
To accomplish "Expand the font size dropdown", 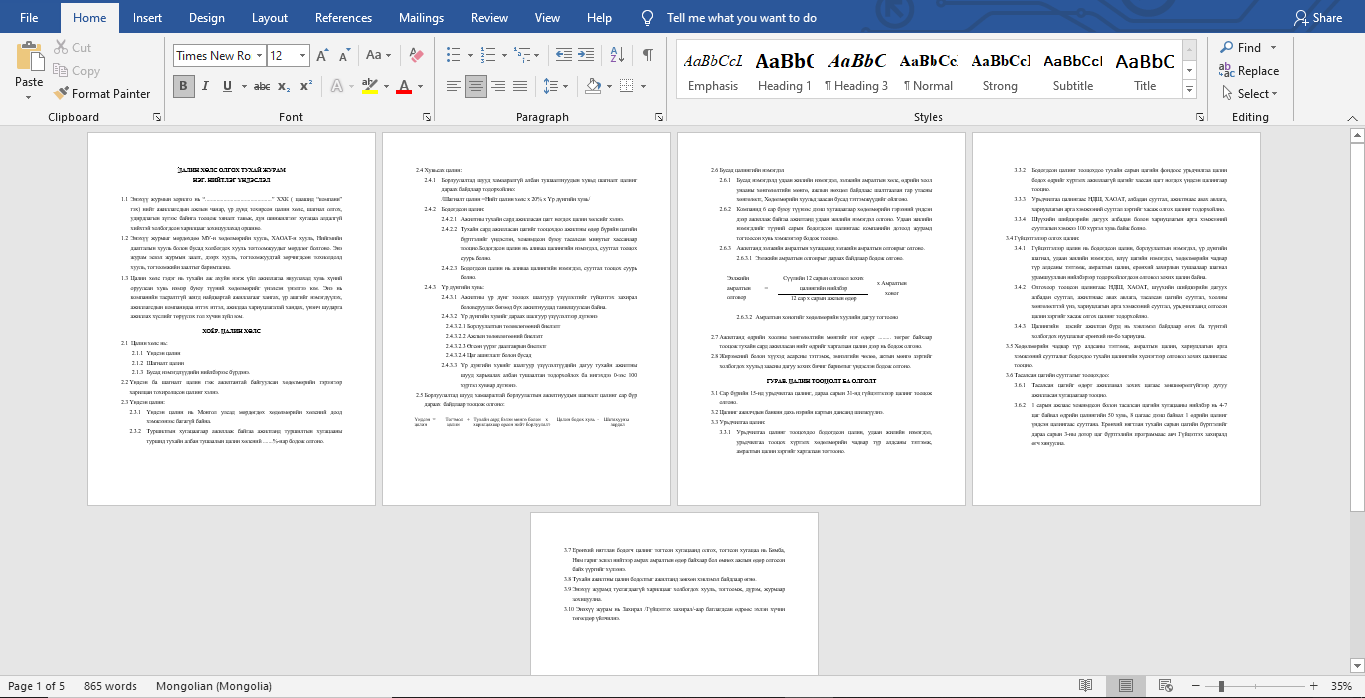I will (303, 56).
